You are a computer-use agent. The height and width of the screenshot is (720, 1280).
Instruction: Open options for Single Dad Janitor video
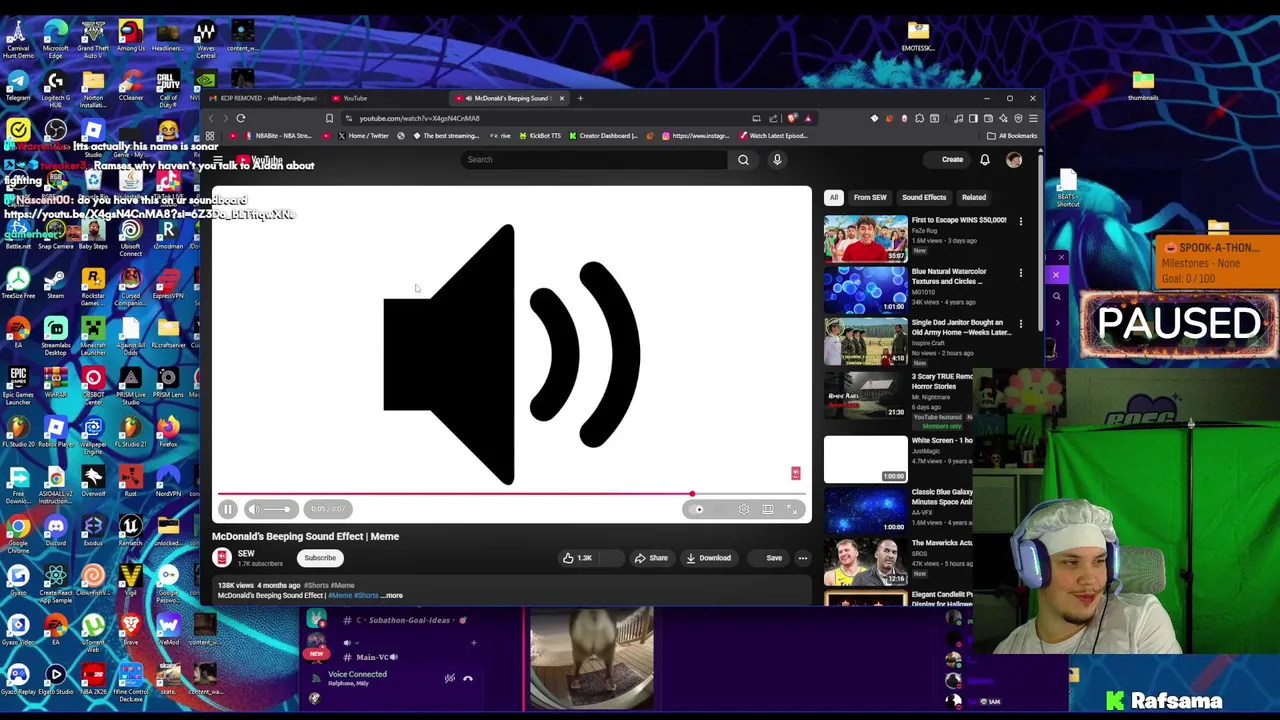click(x=1020, y=324)
